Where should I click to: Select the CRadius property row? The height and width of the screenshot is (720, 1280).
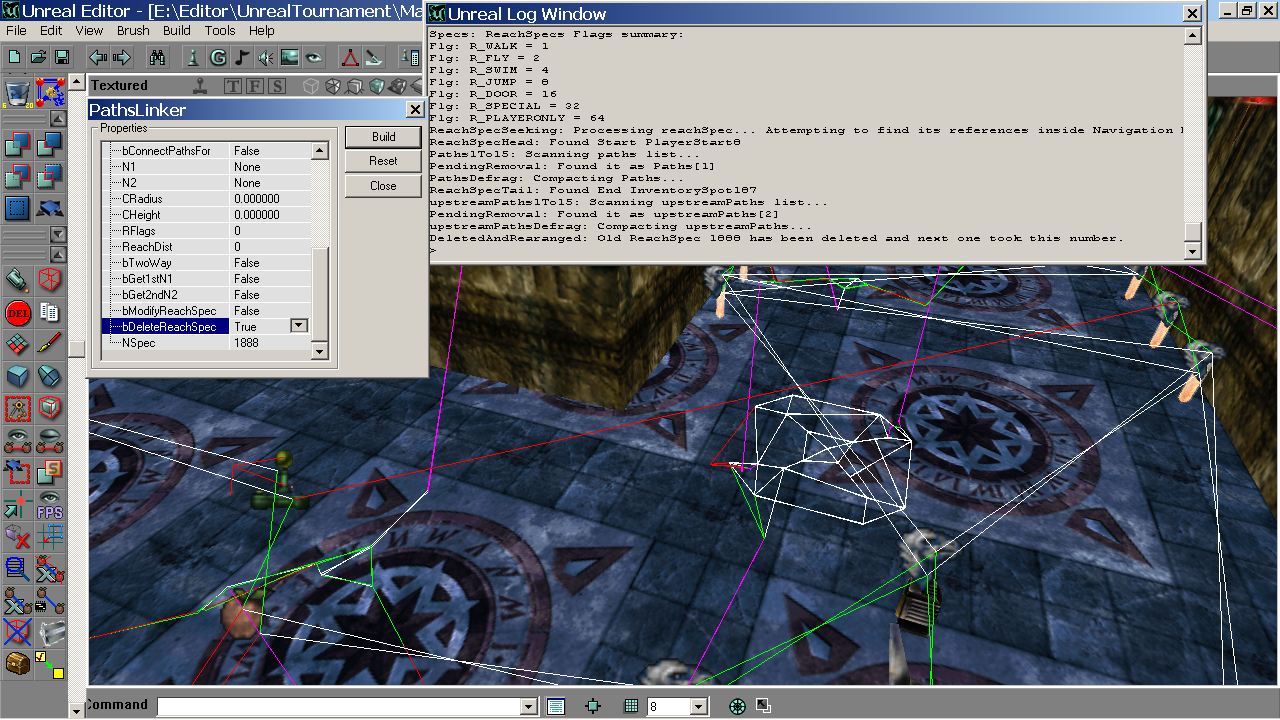[x=209, y=199]
